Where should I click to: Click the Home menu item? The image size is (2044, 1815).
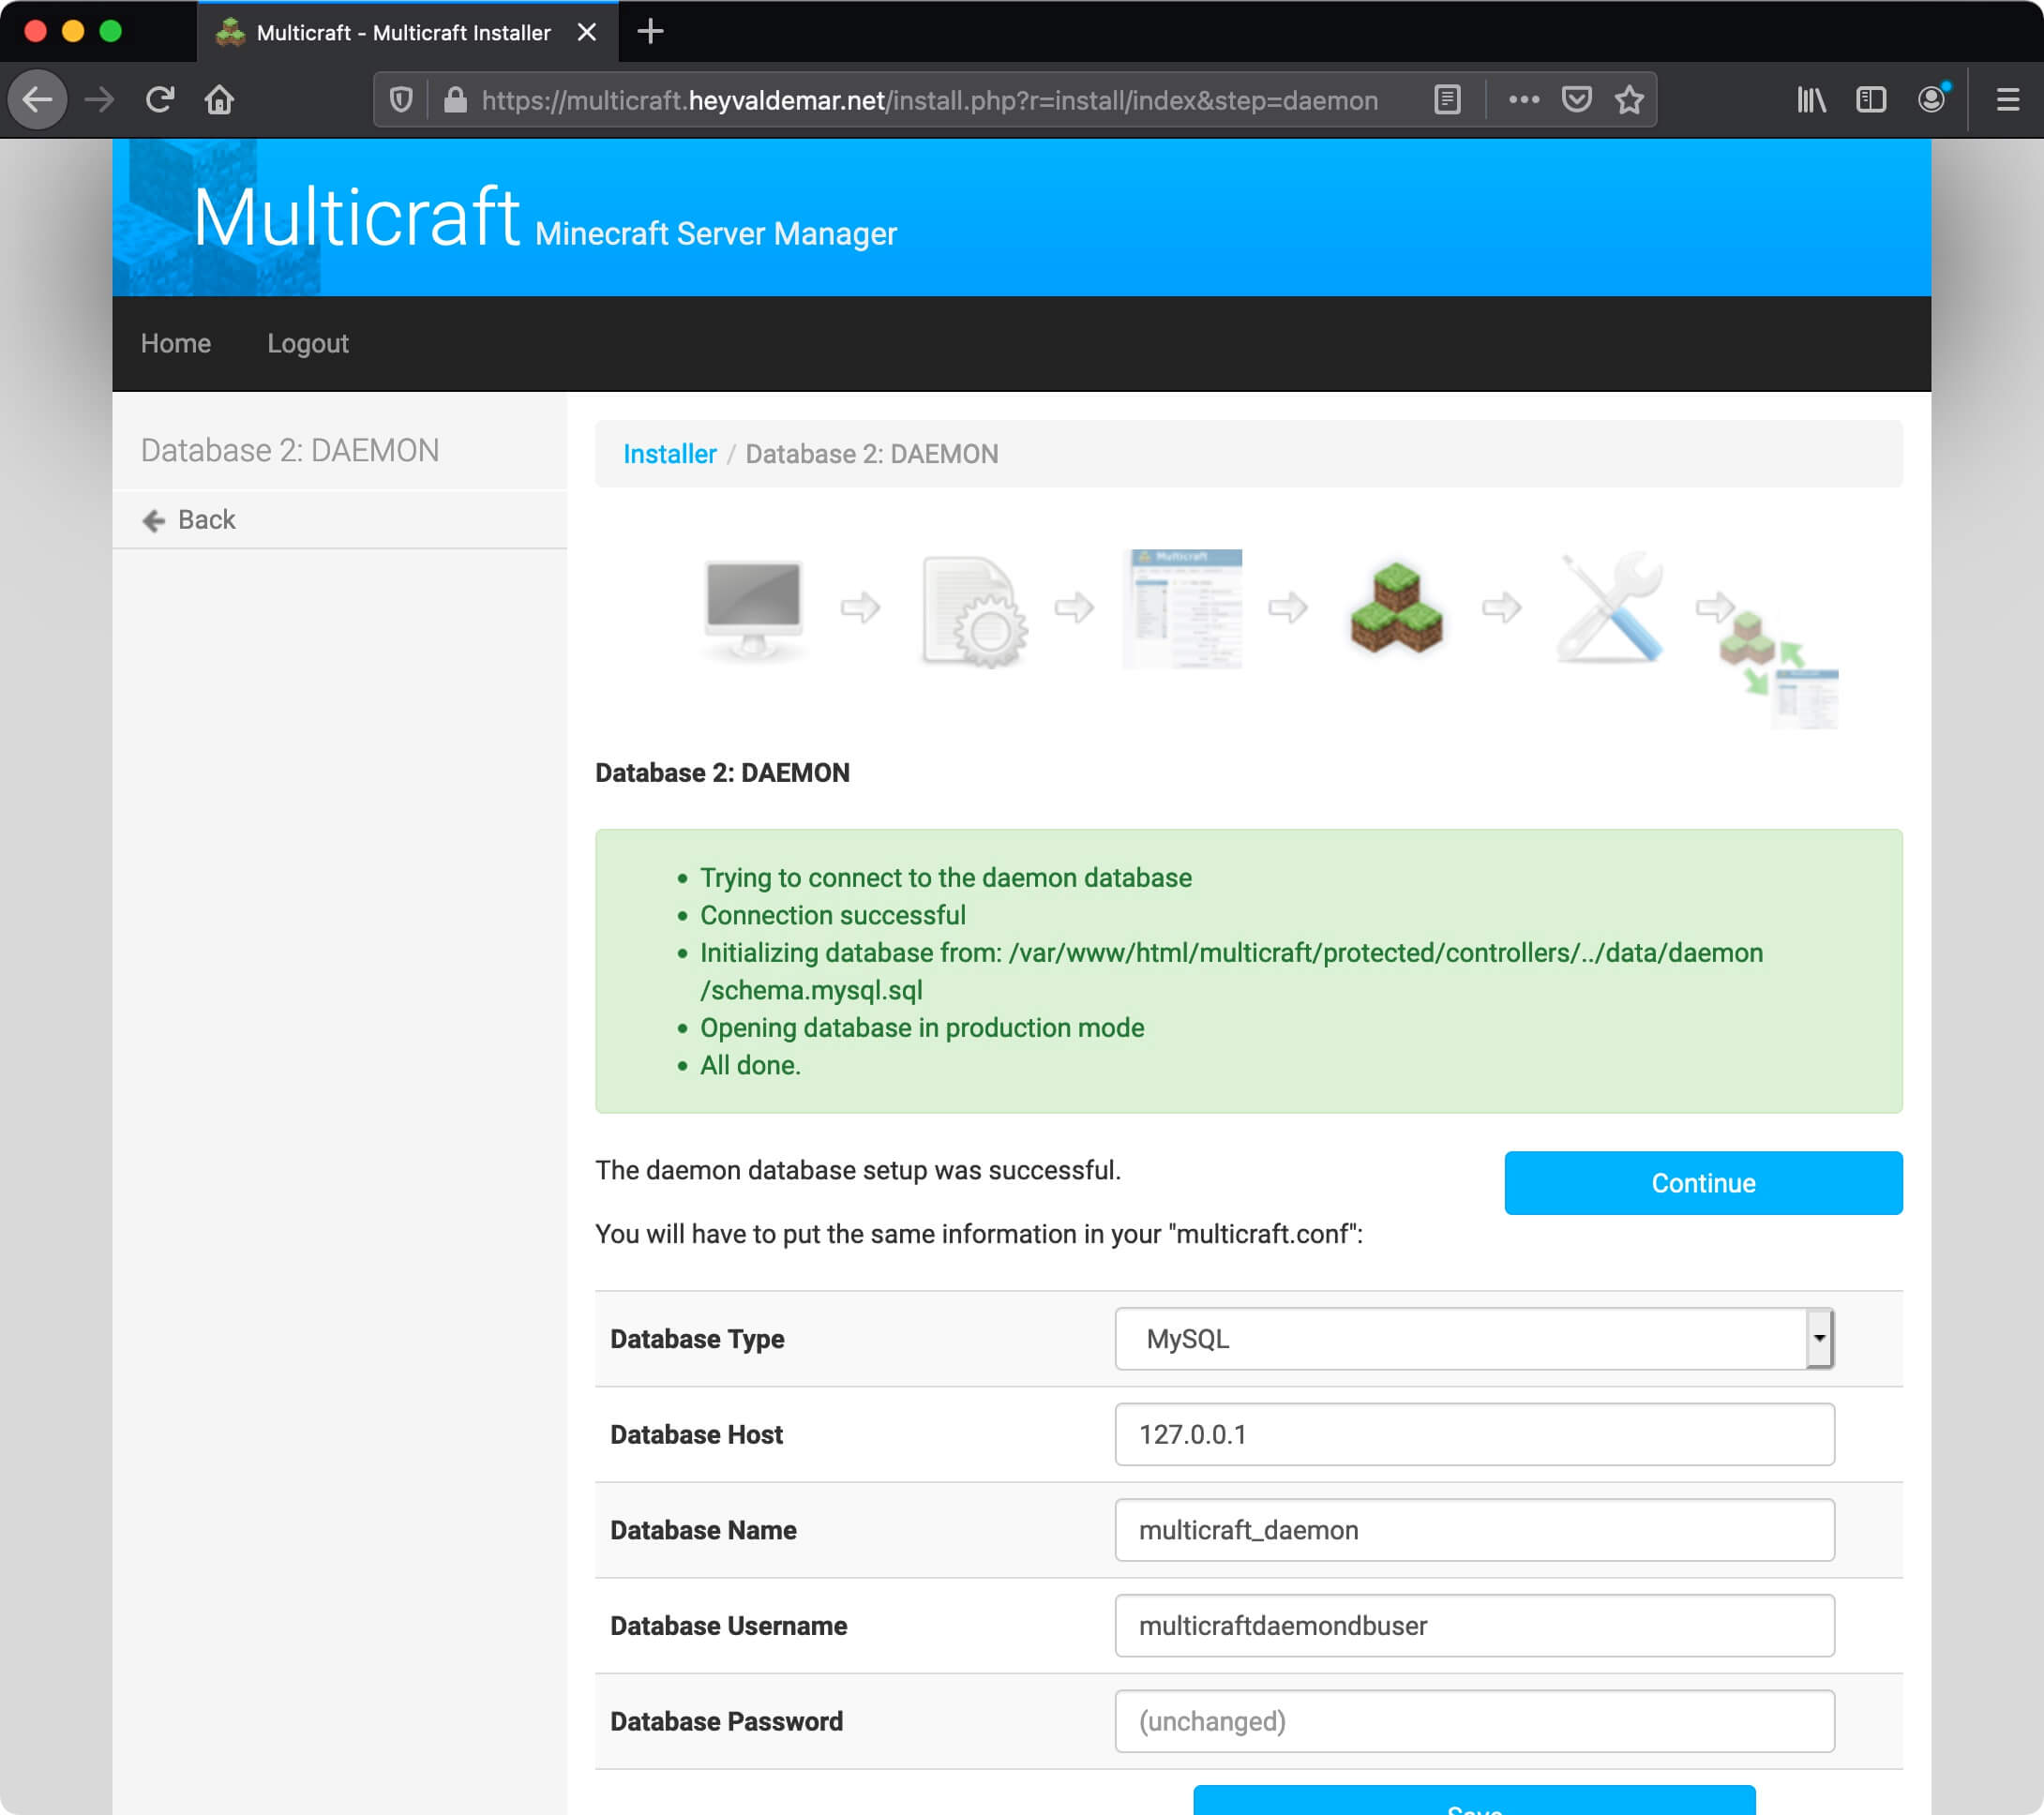[x=175, y=343]
